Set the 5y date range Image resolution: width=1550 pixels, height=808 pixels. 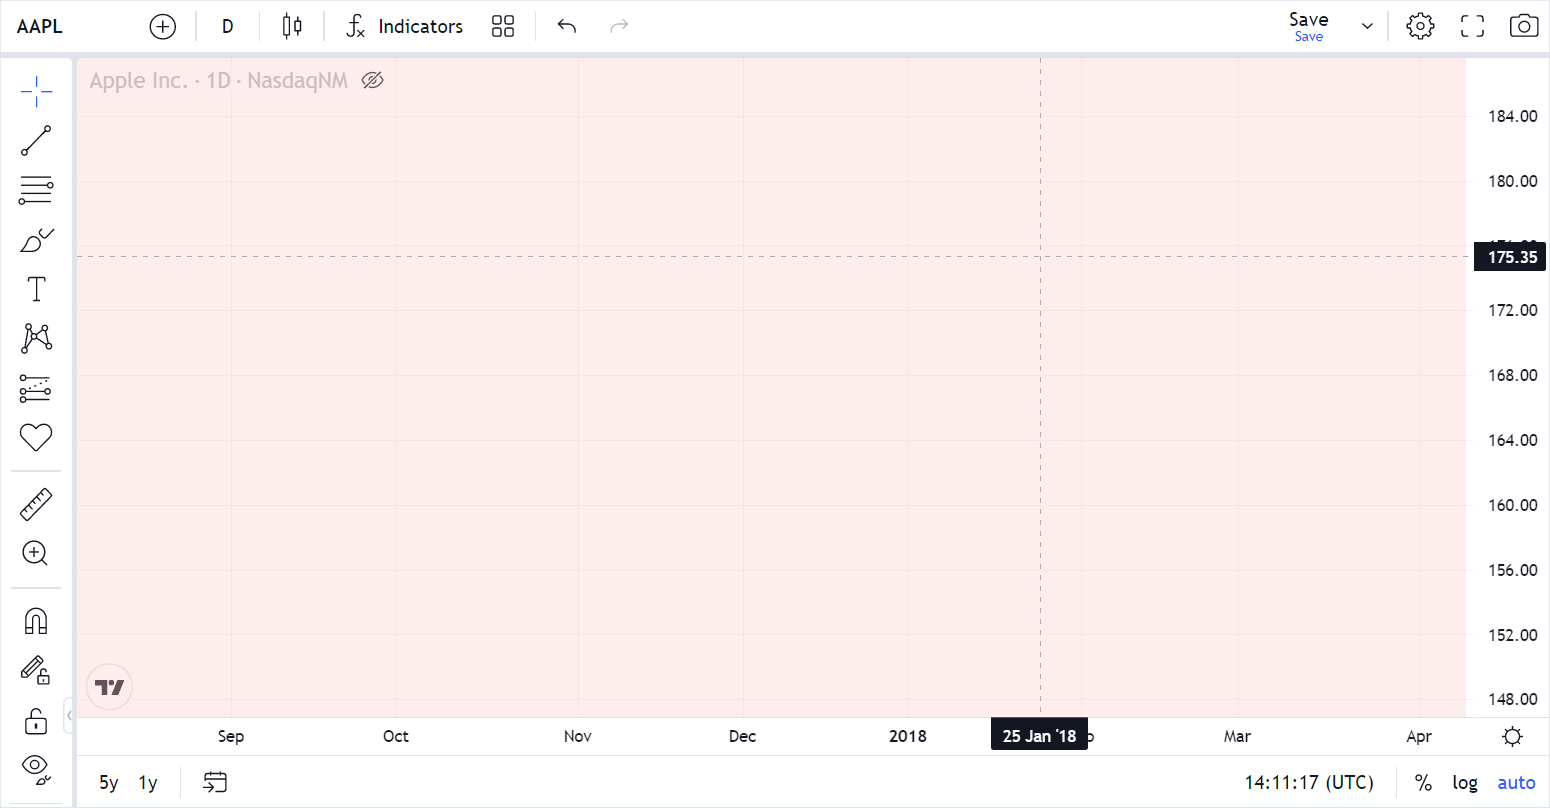pos(109,783)
